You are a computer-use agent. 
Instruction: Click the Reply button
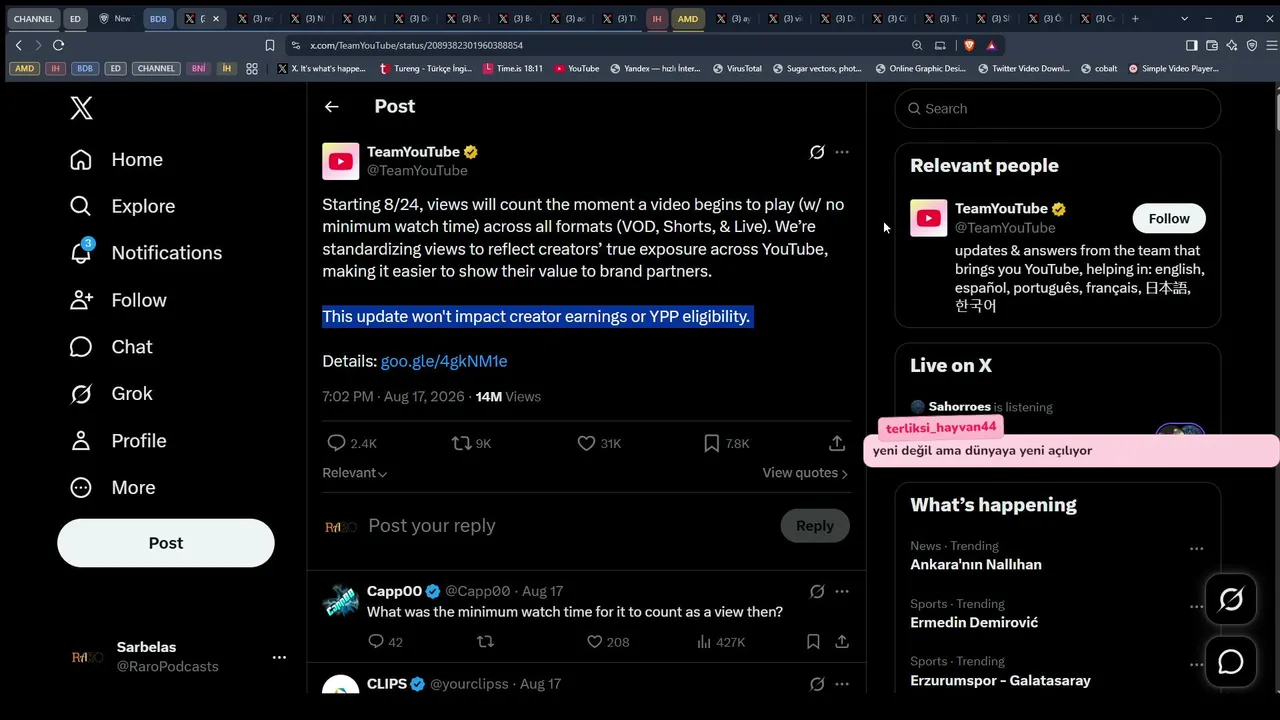pos(815,526)
